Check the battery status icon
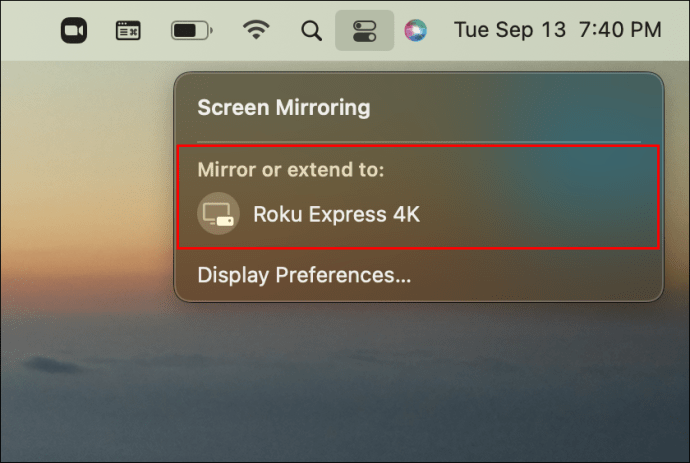Screen dimensions: 690x463 190,30
